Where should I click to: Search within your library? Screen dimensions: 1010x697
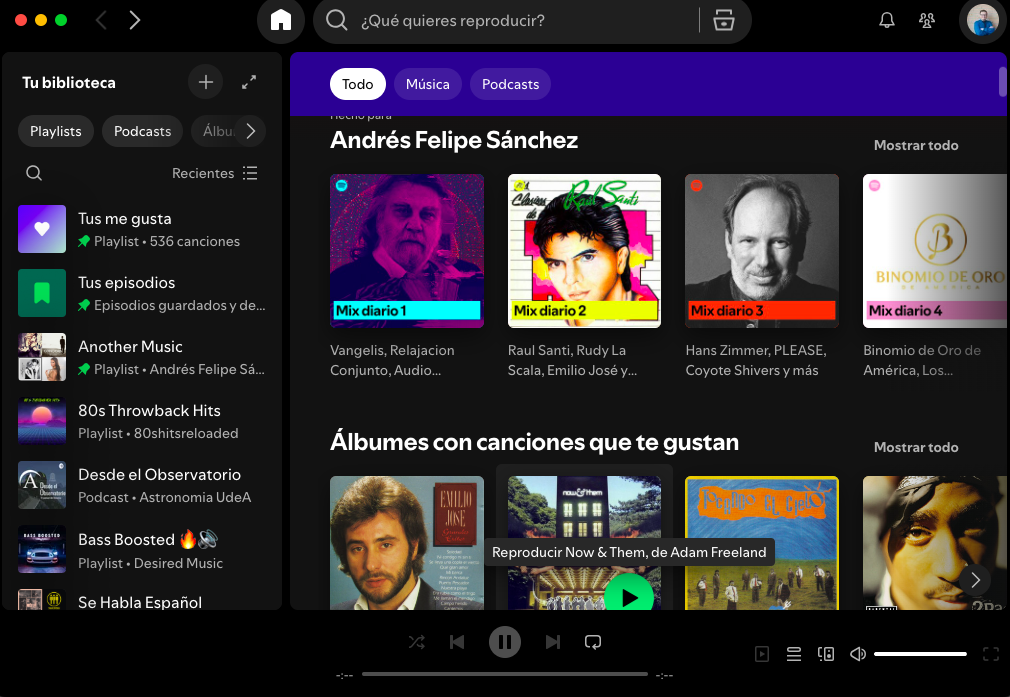pos(34,173)
